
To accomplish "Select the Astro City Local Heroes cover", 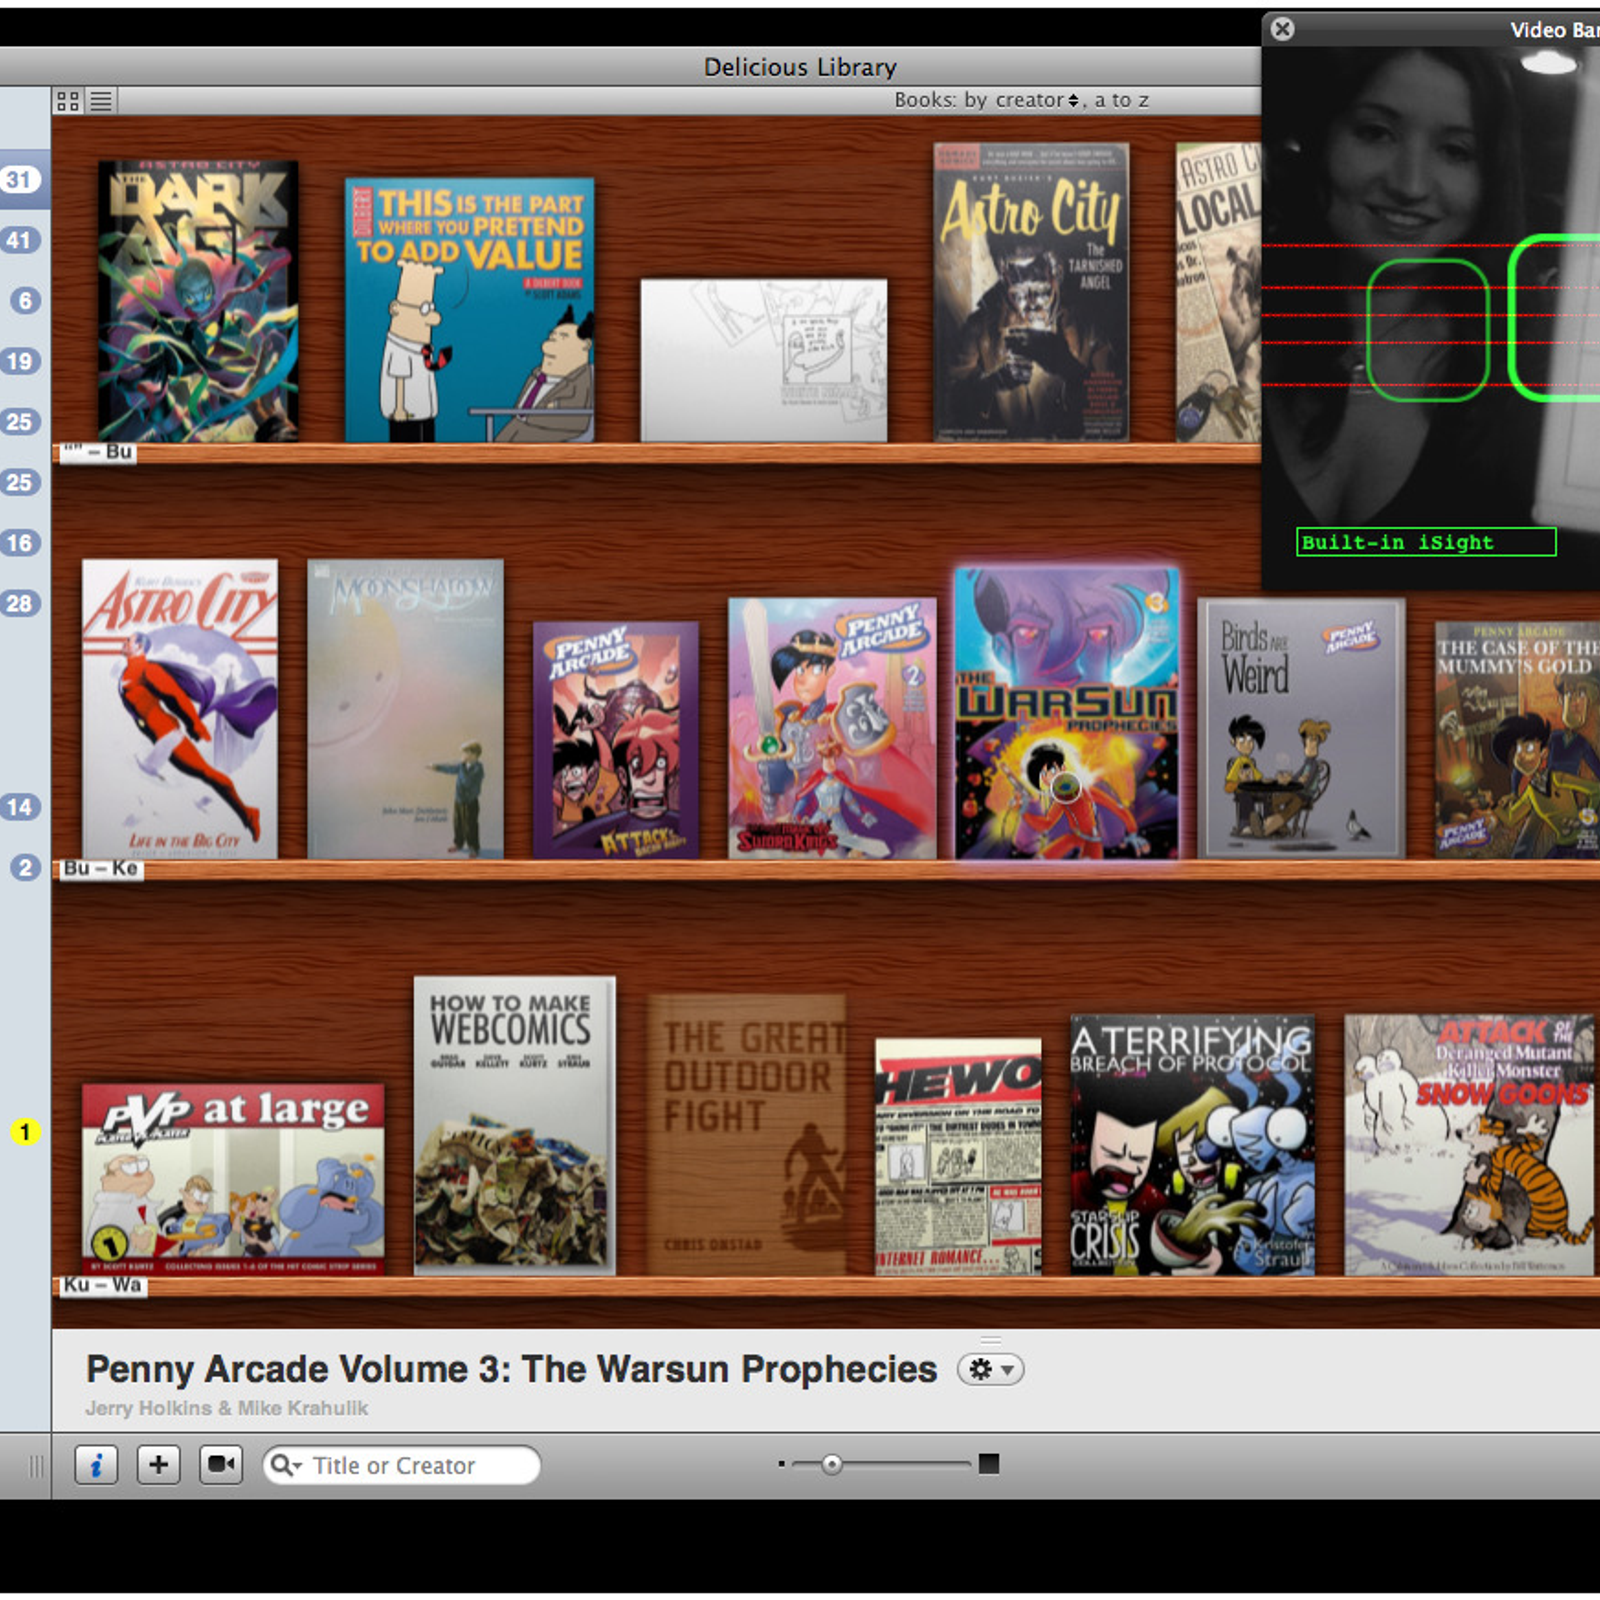I will 1218,292.
